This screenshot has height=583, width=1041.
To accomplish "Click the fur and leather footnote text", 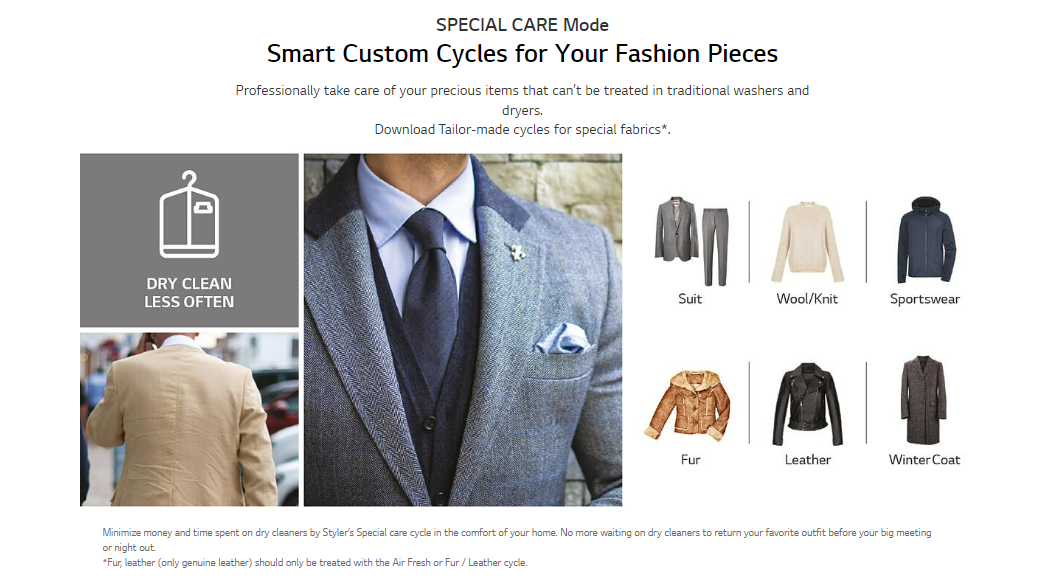I will click(314, 563).
